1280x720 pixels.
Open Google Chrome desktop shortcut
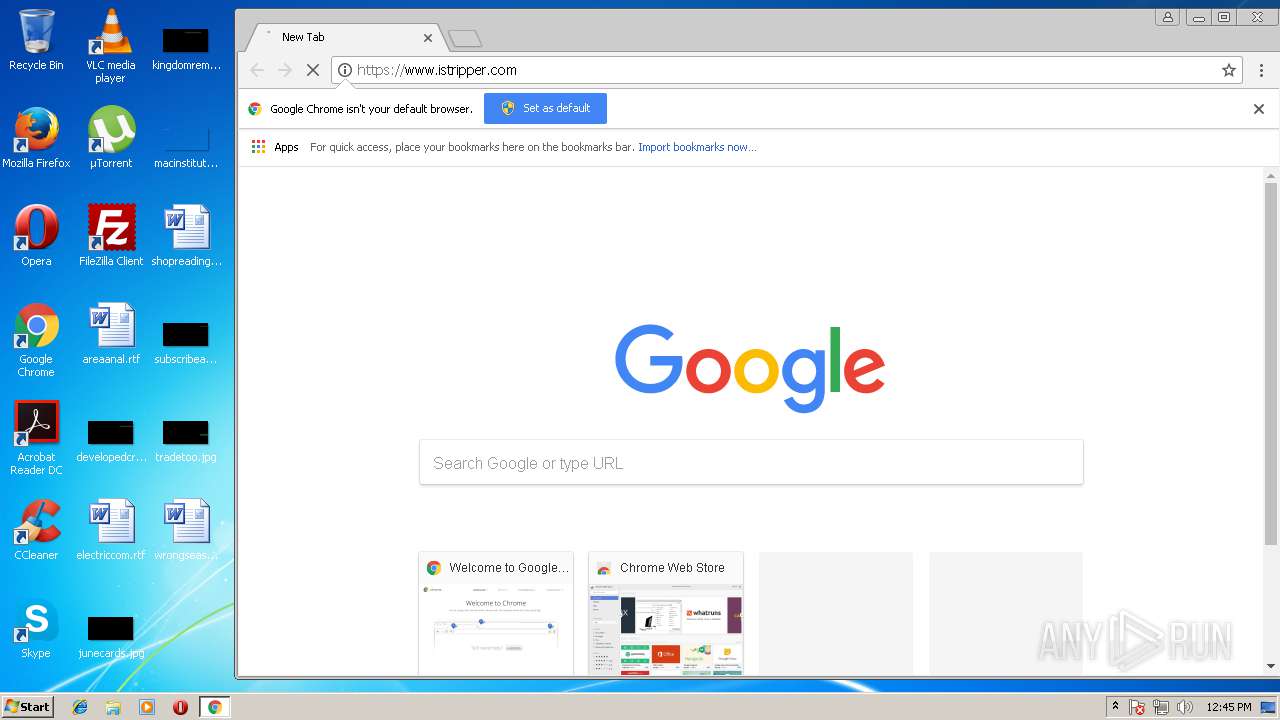[36, 340]
